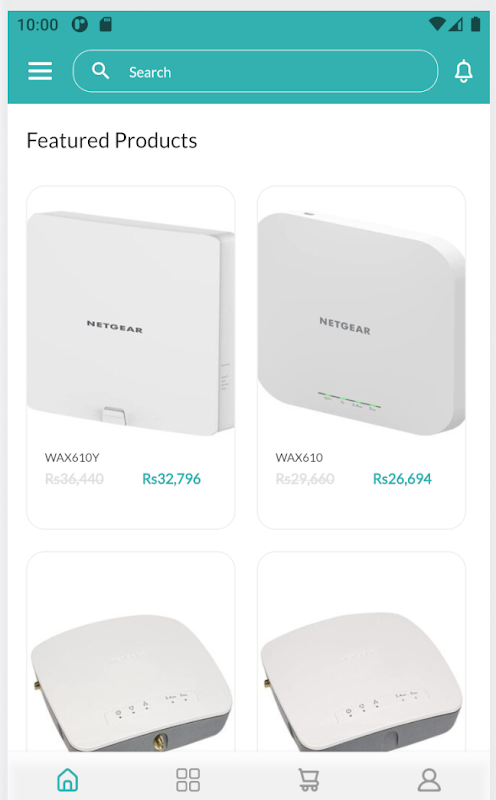Open the access point with no connector on its front edge
The image size is (496, 800).
(361, 679)
